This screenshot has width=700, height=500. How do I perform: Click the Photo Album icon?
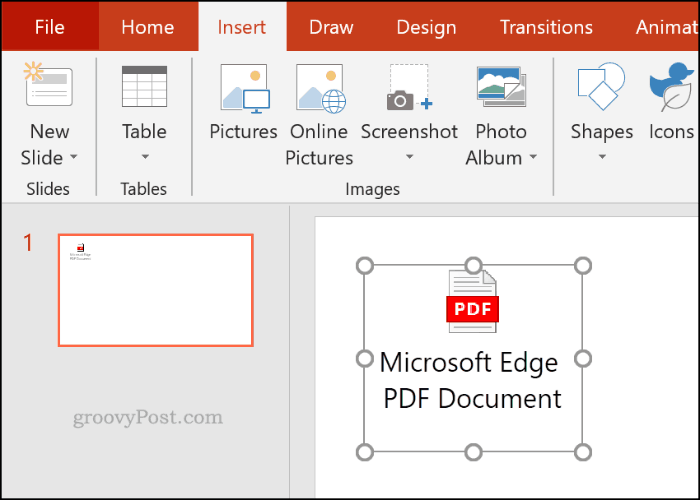pyautogui.click(x=500, y=88)
